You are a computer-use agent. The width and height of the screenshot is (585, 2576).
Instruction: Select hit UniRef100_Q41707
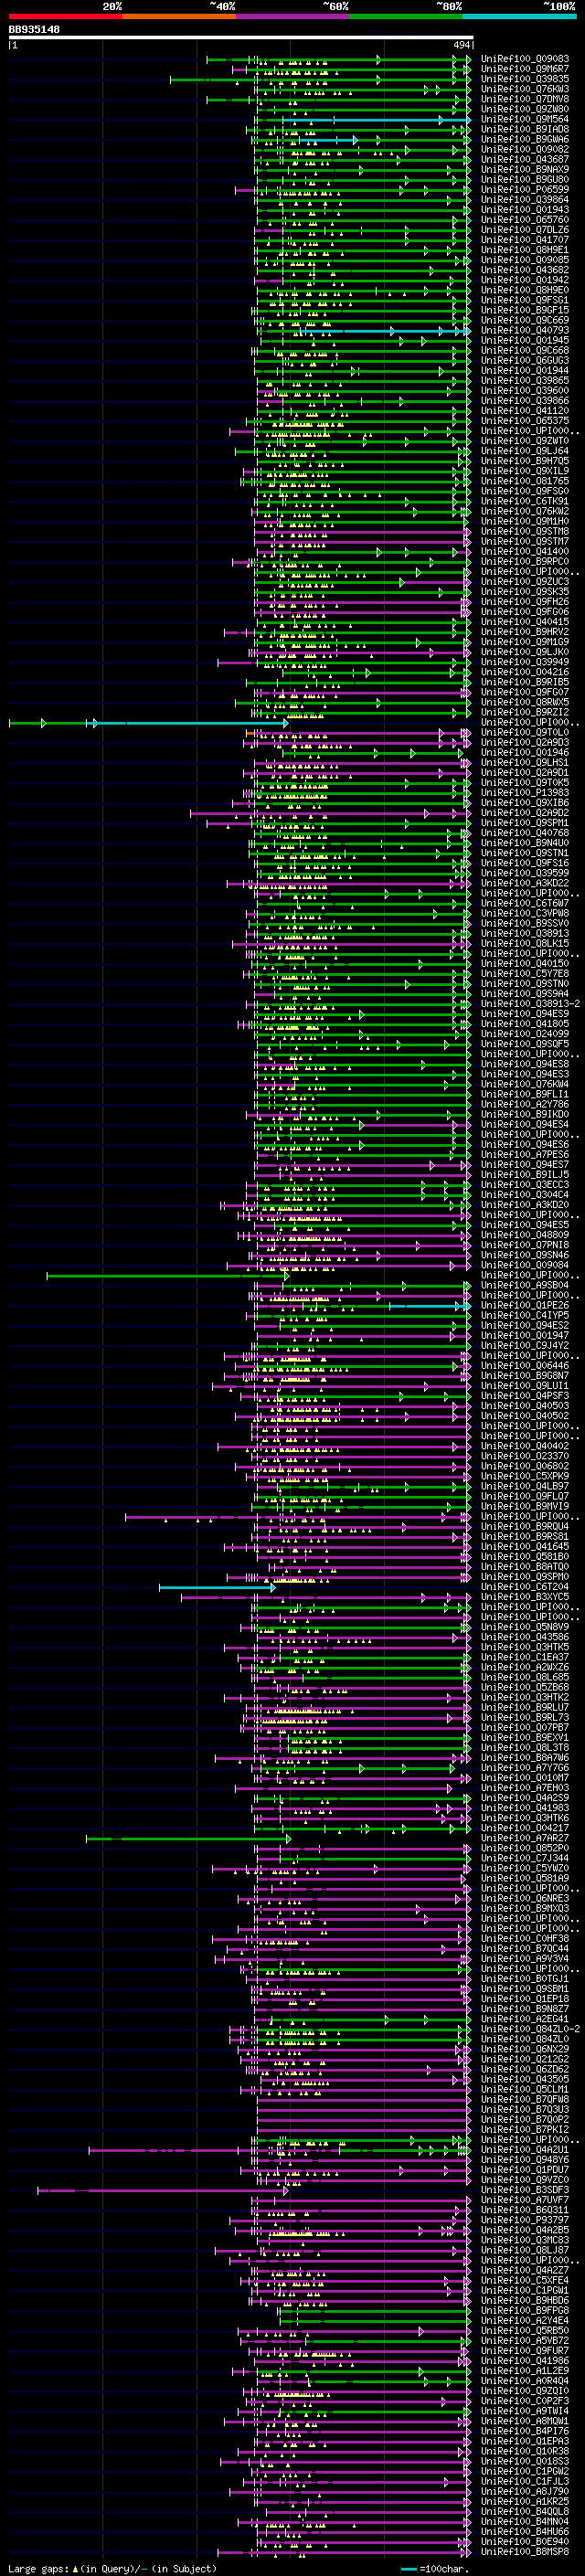click(x=525, y=240)
